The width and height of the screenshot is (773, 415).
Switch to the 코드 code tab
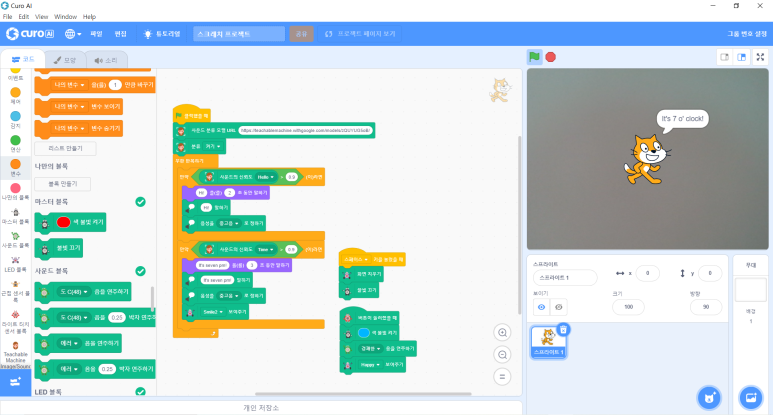[23, 60]
